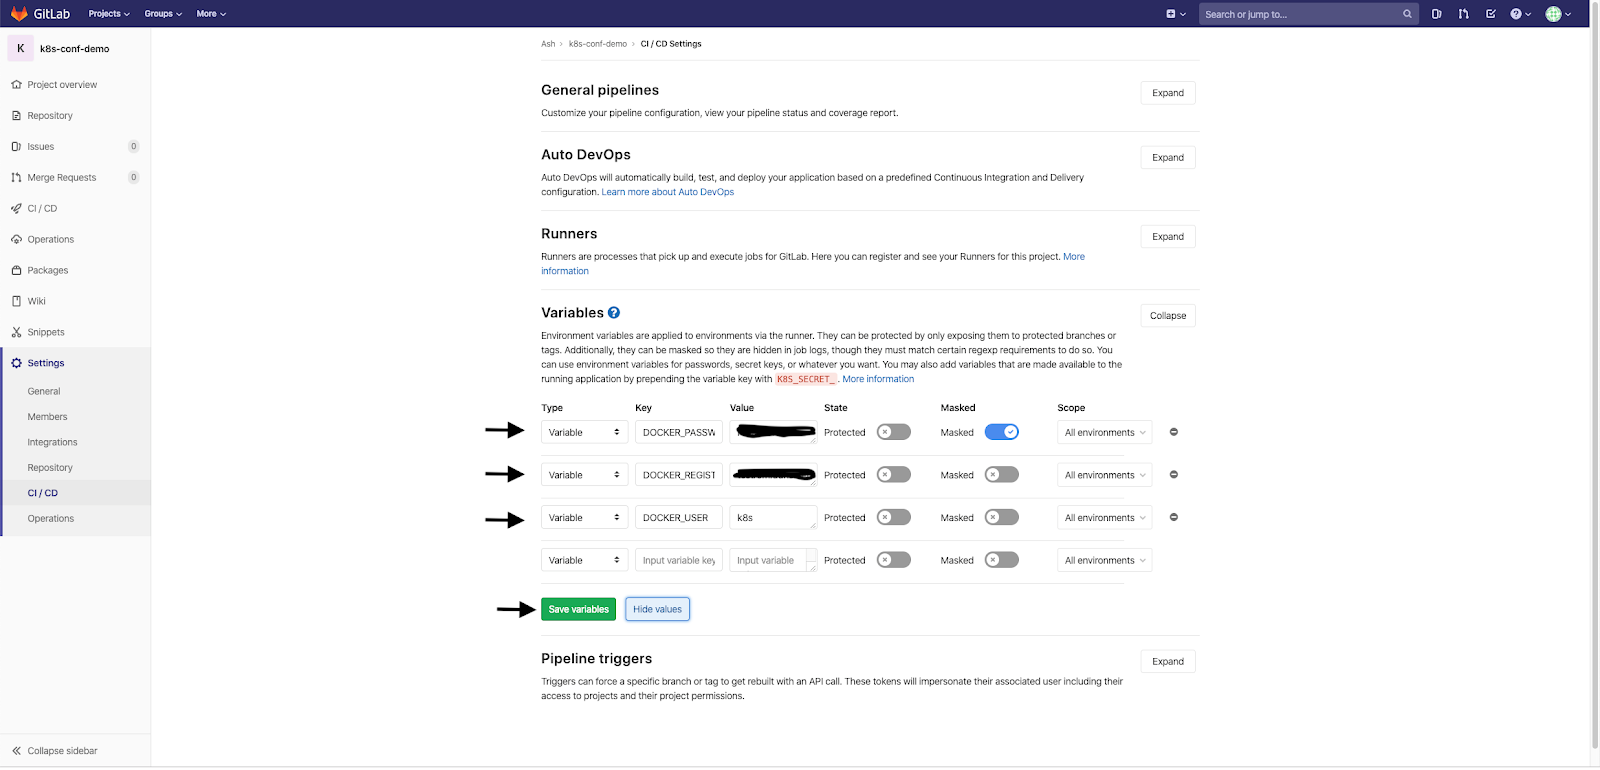Remove the DOCKER_PASSW variable row
This screenshot has width=1600, height=770.
click(1174, 432)
